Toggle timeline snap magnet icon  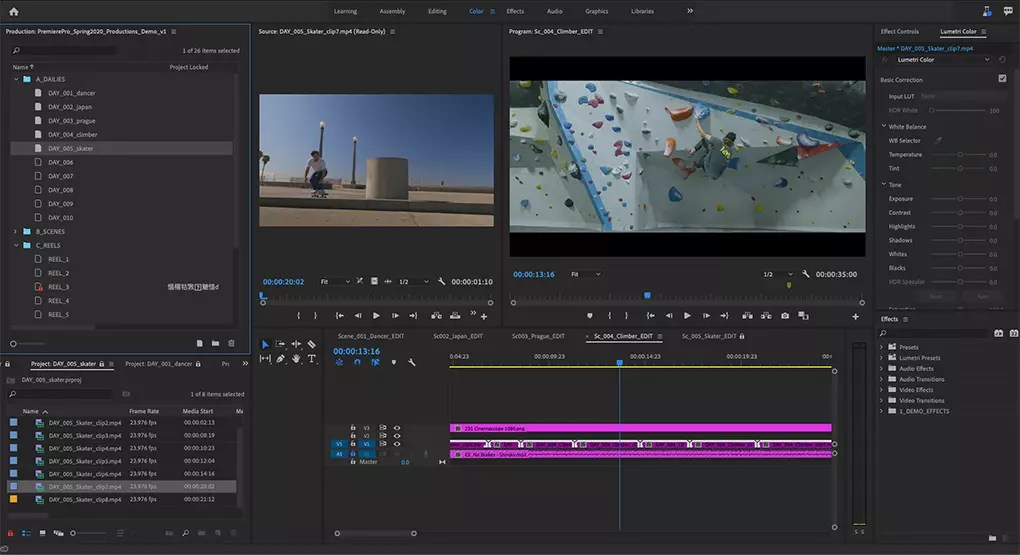point(357,362)
